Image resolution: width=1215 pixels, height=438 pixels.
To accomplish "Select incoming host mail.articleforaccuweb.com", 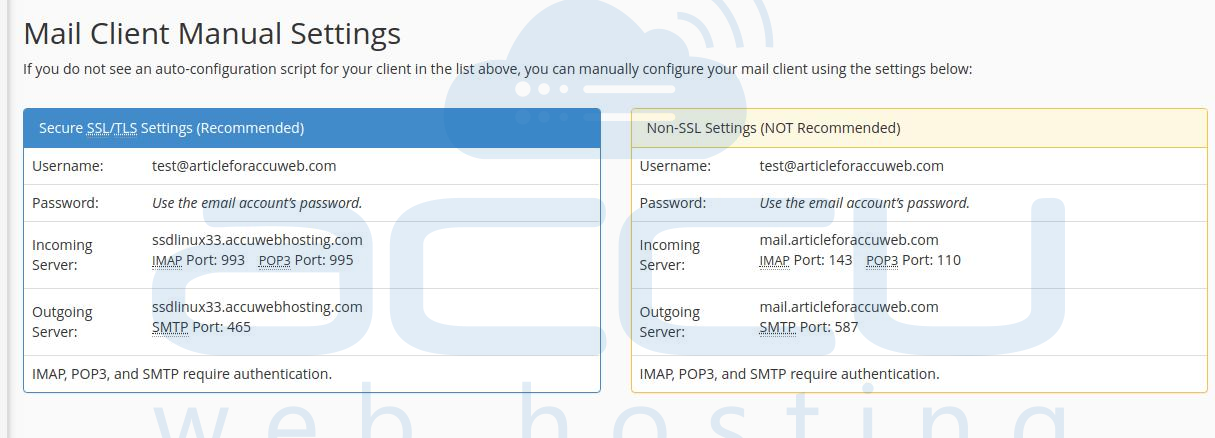I will (849, 240).
